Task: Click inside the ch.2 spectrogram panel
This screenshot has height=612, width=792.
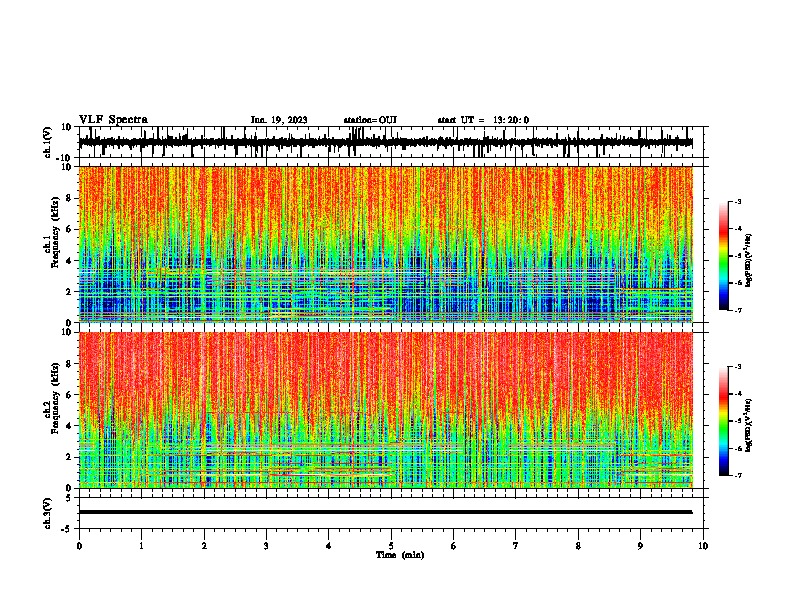Action: pos(385,410)
